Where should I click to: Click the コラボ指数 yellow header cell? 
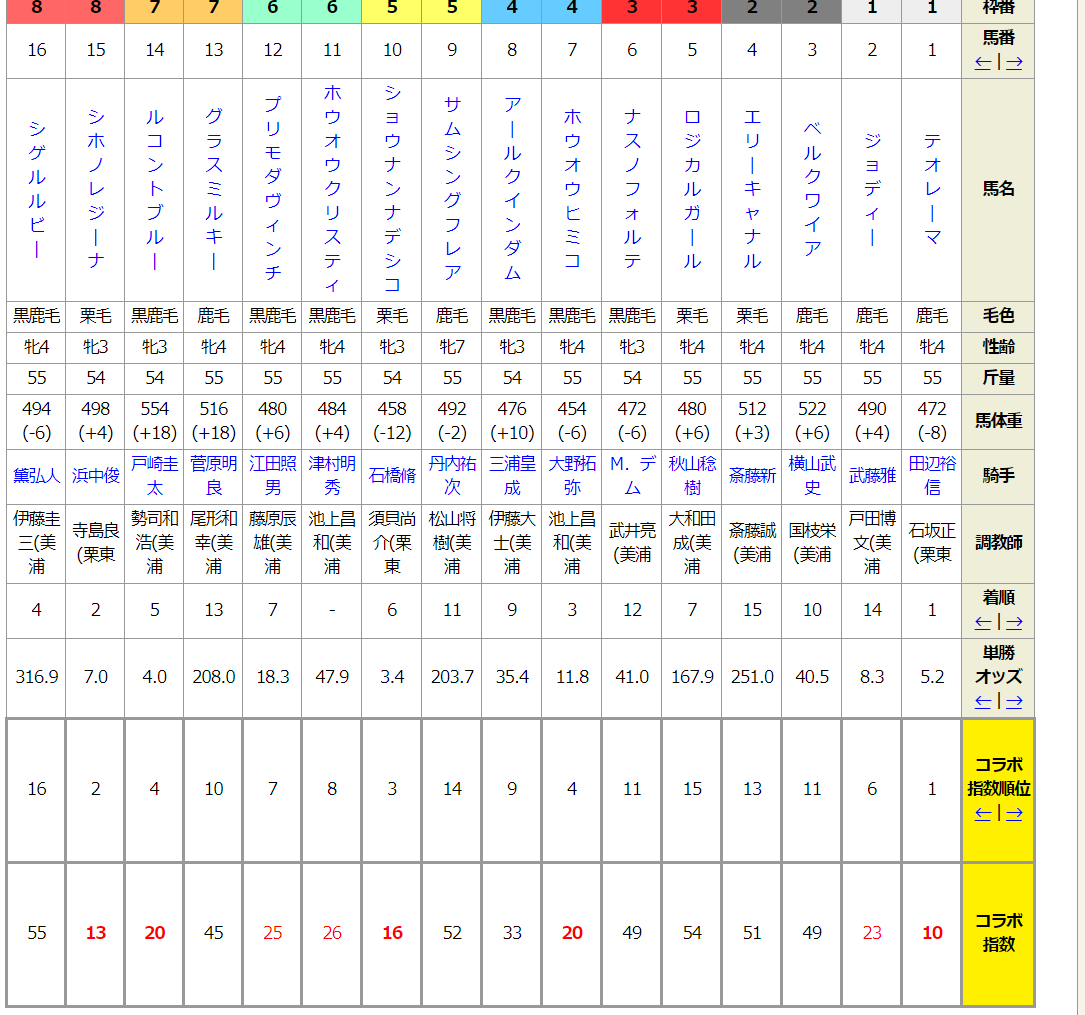tap(998, 933)
